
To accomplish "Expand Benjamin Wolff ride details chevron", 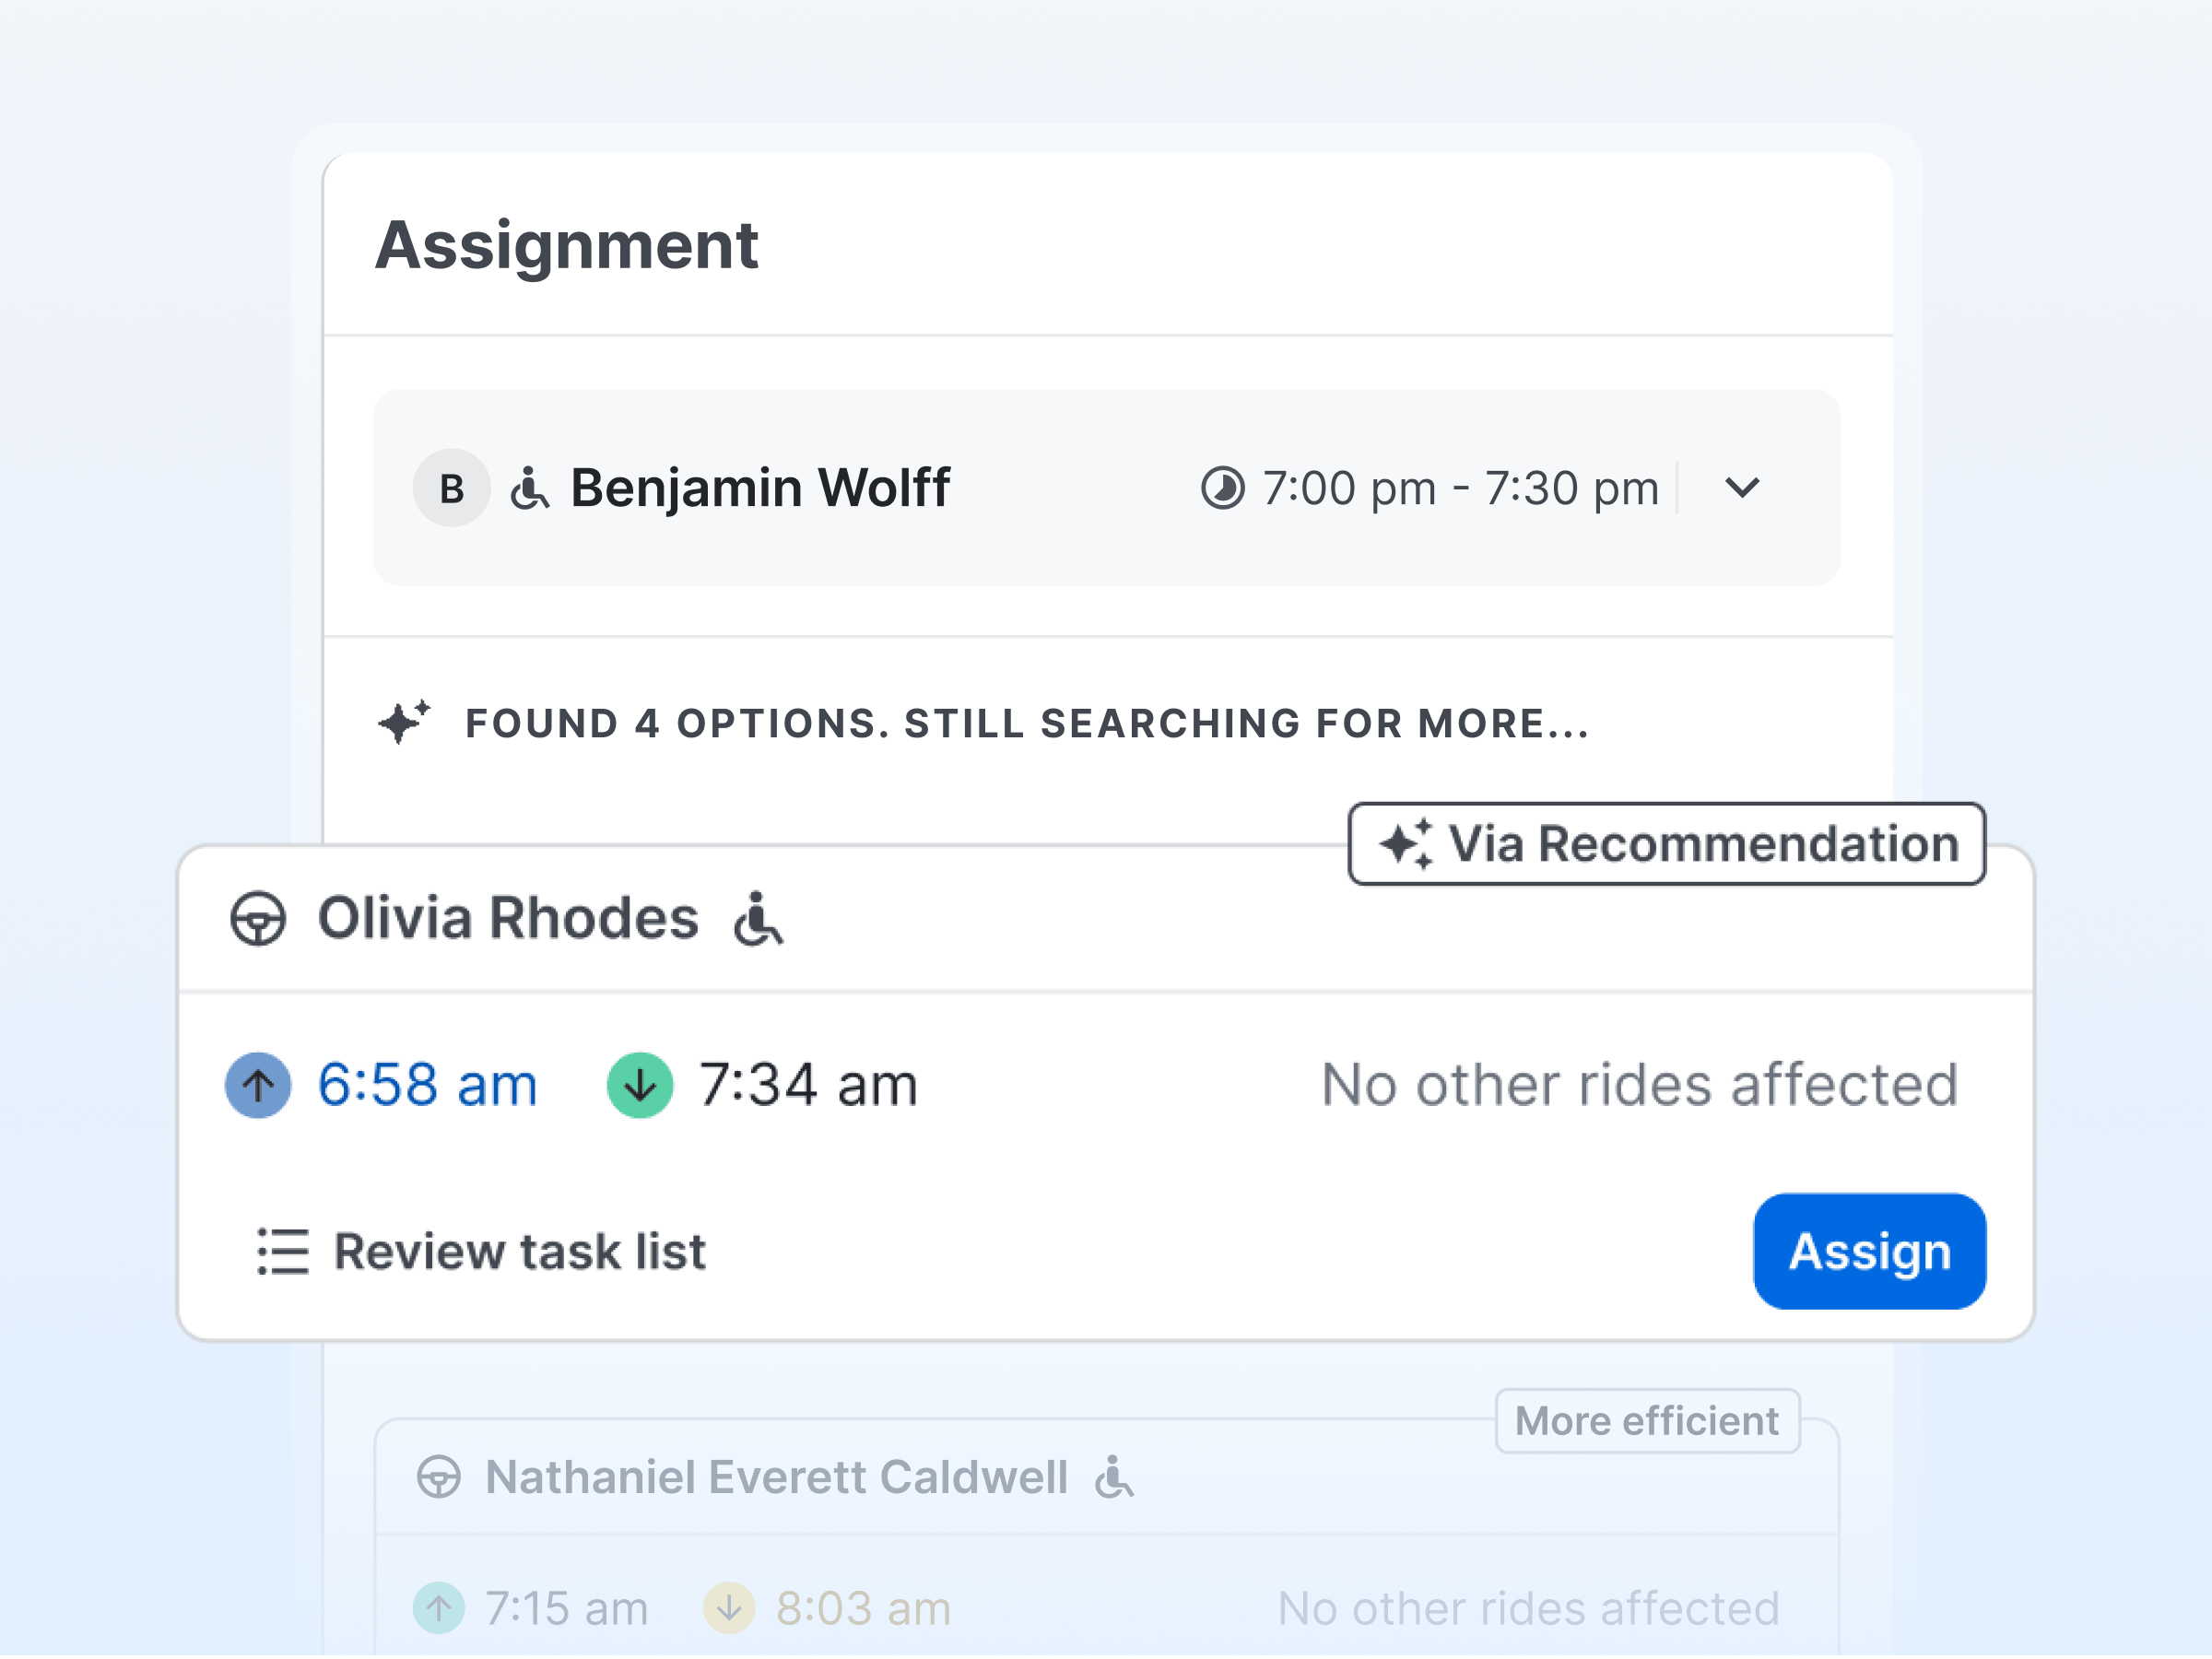I will point(1742,488).
